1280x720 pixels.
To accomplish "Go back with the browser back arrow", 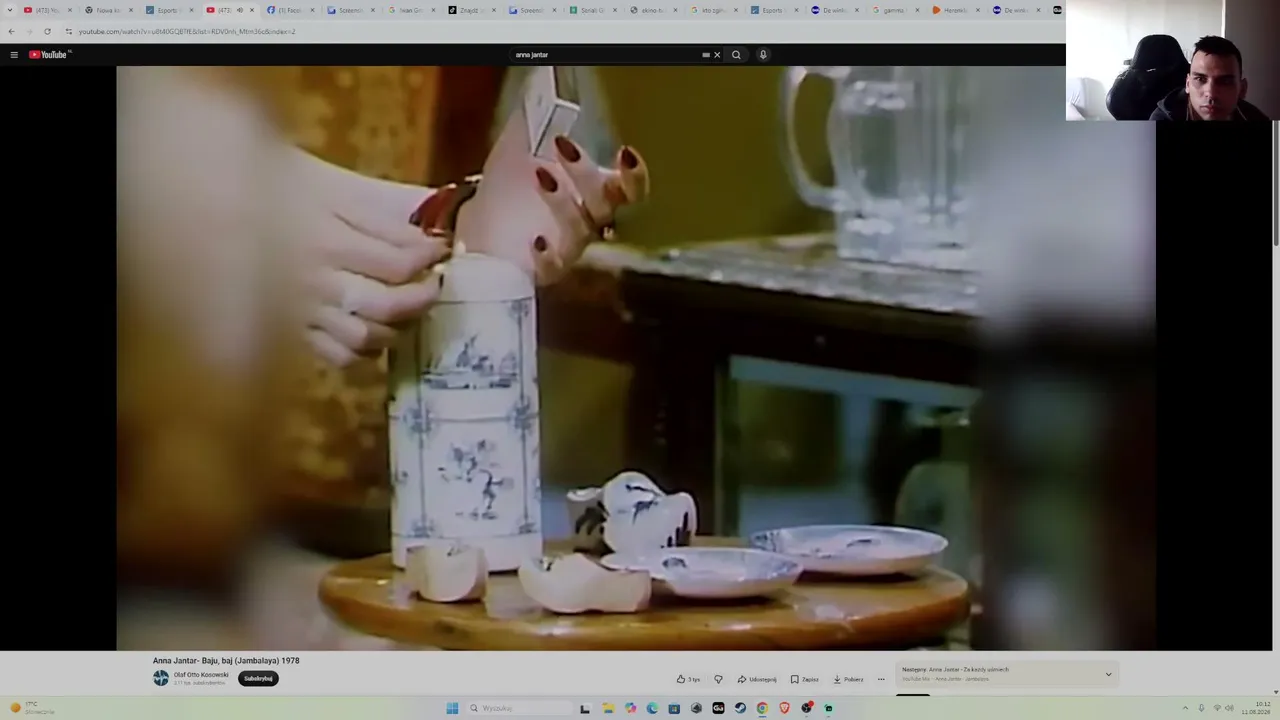I will [11, 31].
